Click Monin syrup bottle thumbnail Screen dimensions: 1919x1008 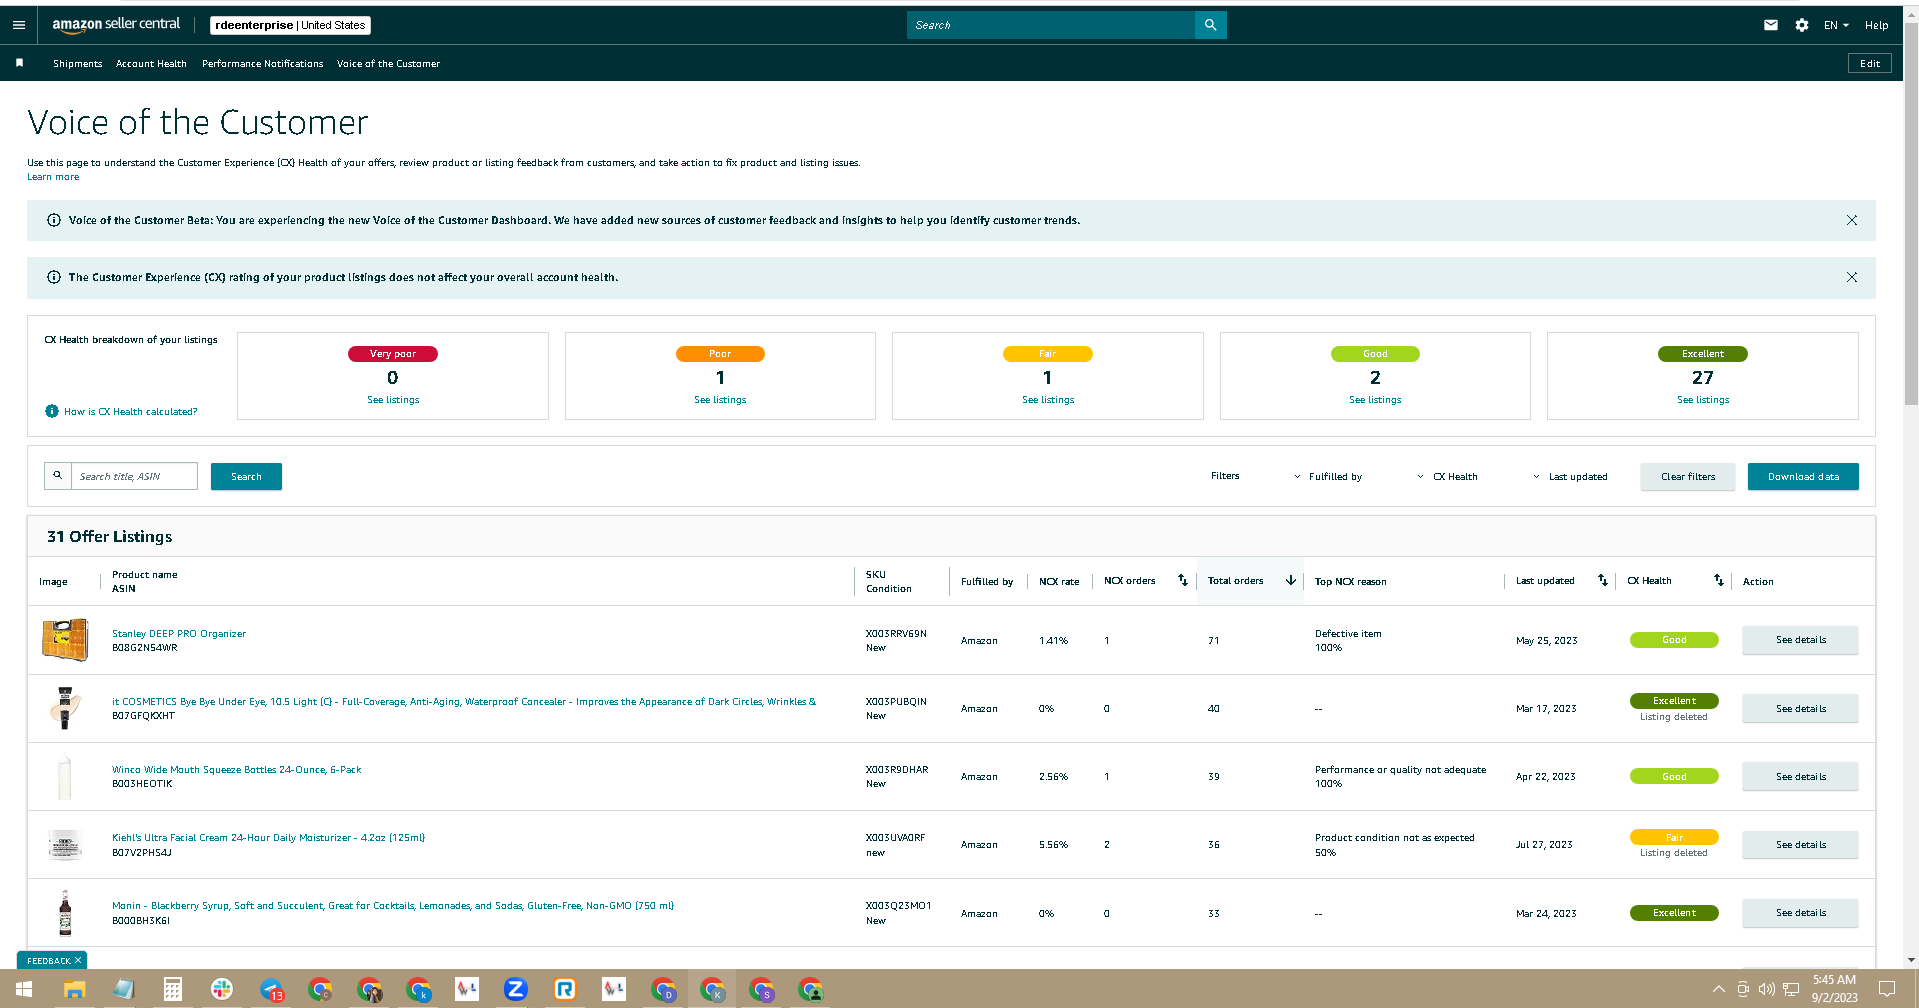coord(65,913)
